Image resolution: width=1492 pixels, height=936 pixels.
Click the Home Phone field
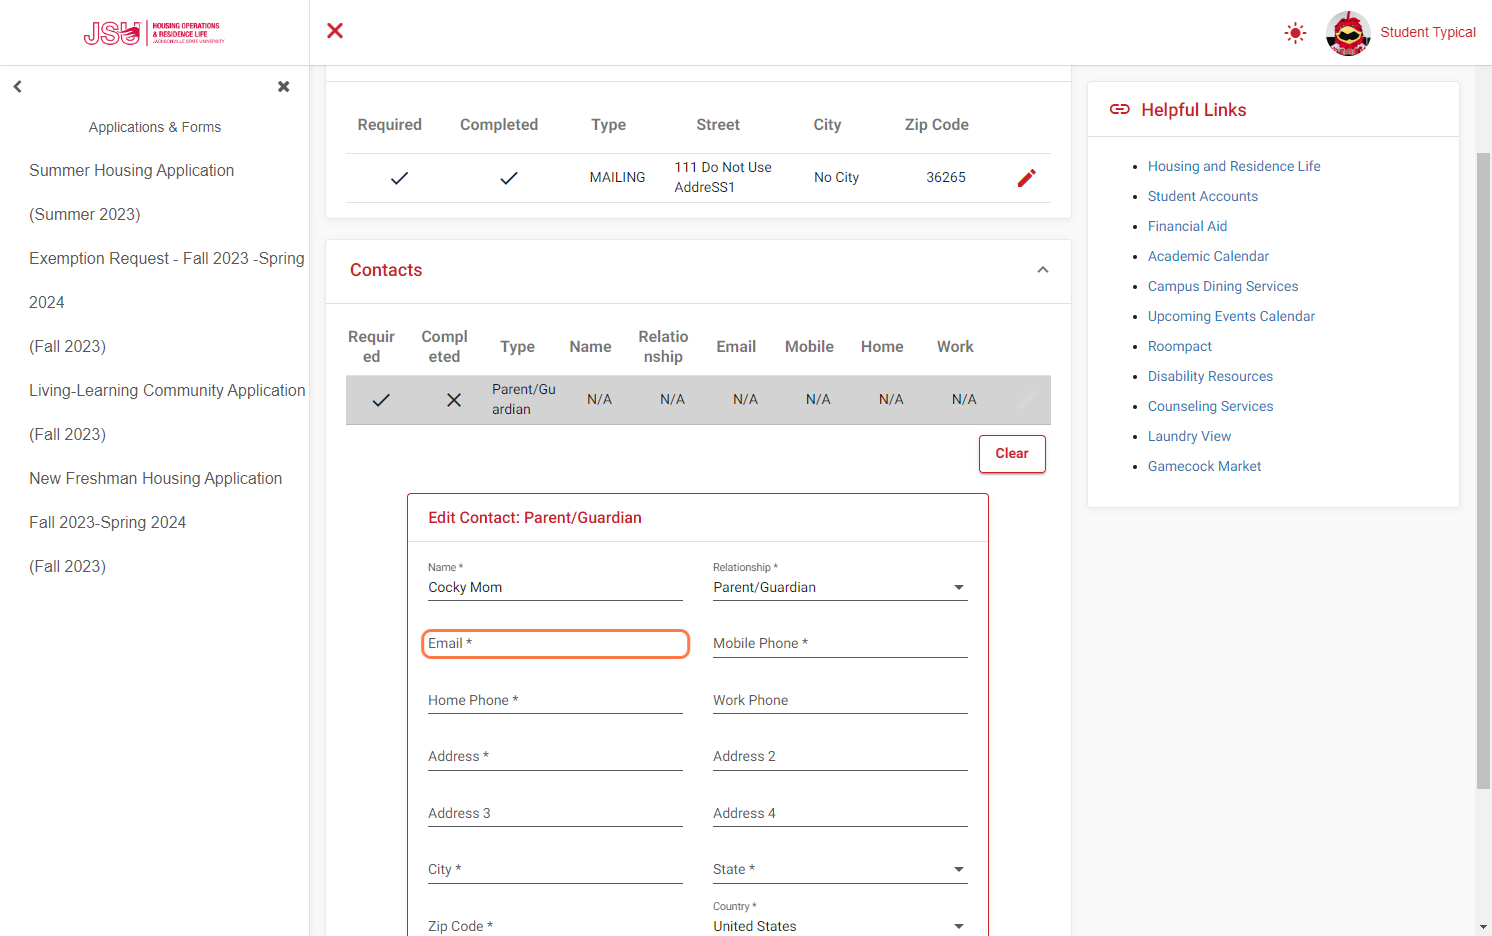tap(555, 701)
